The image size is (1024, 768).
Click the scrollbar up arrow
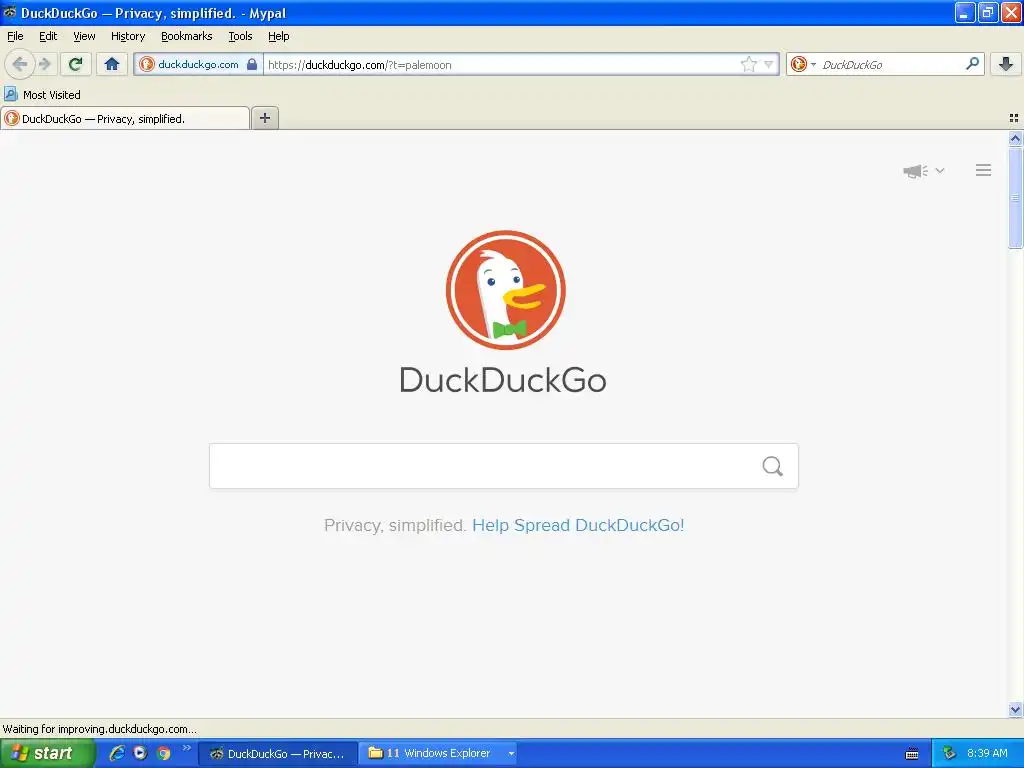1015,138
